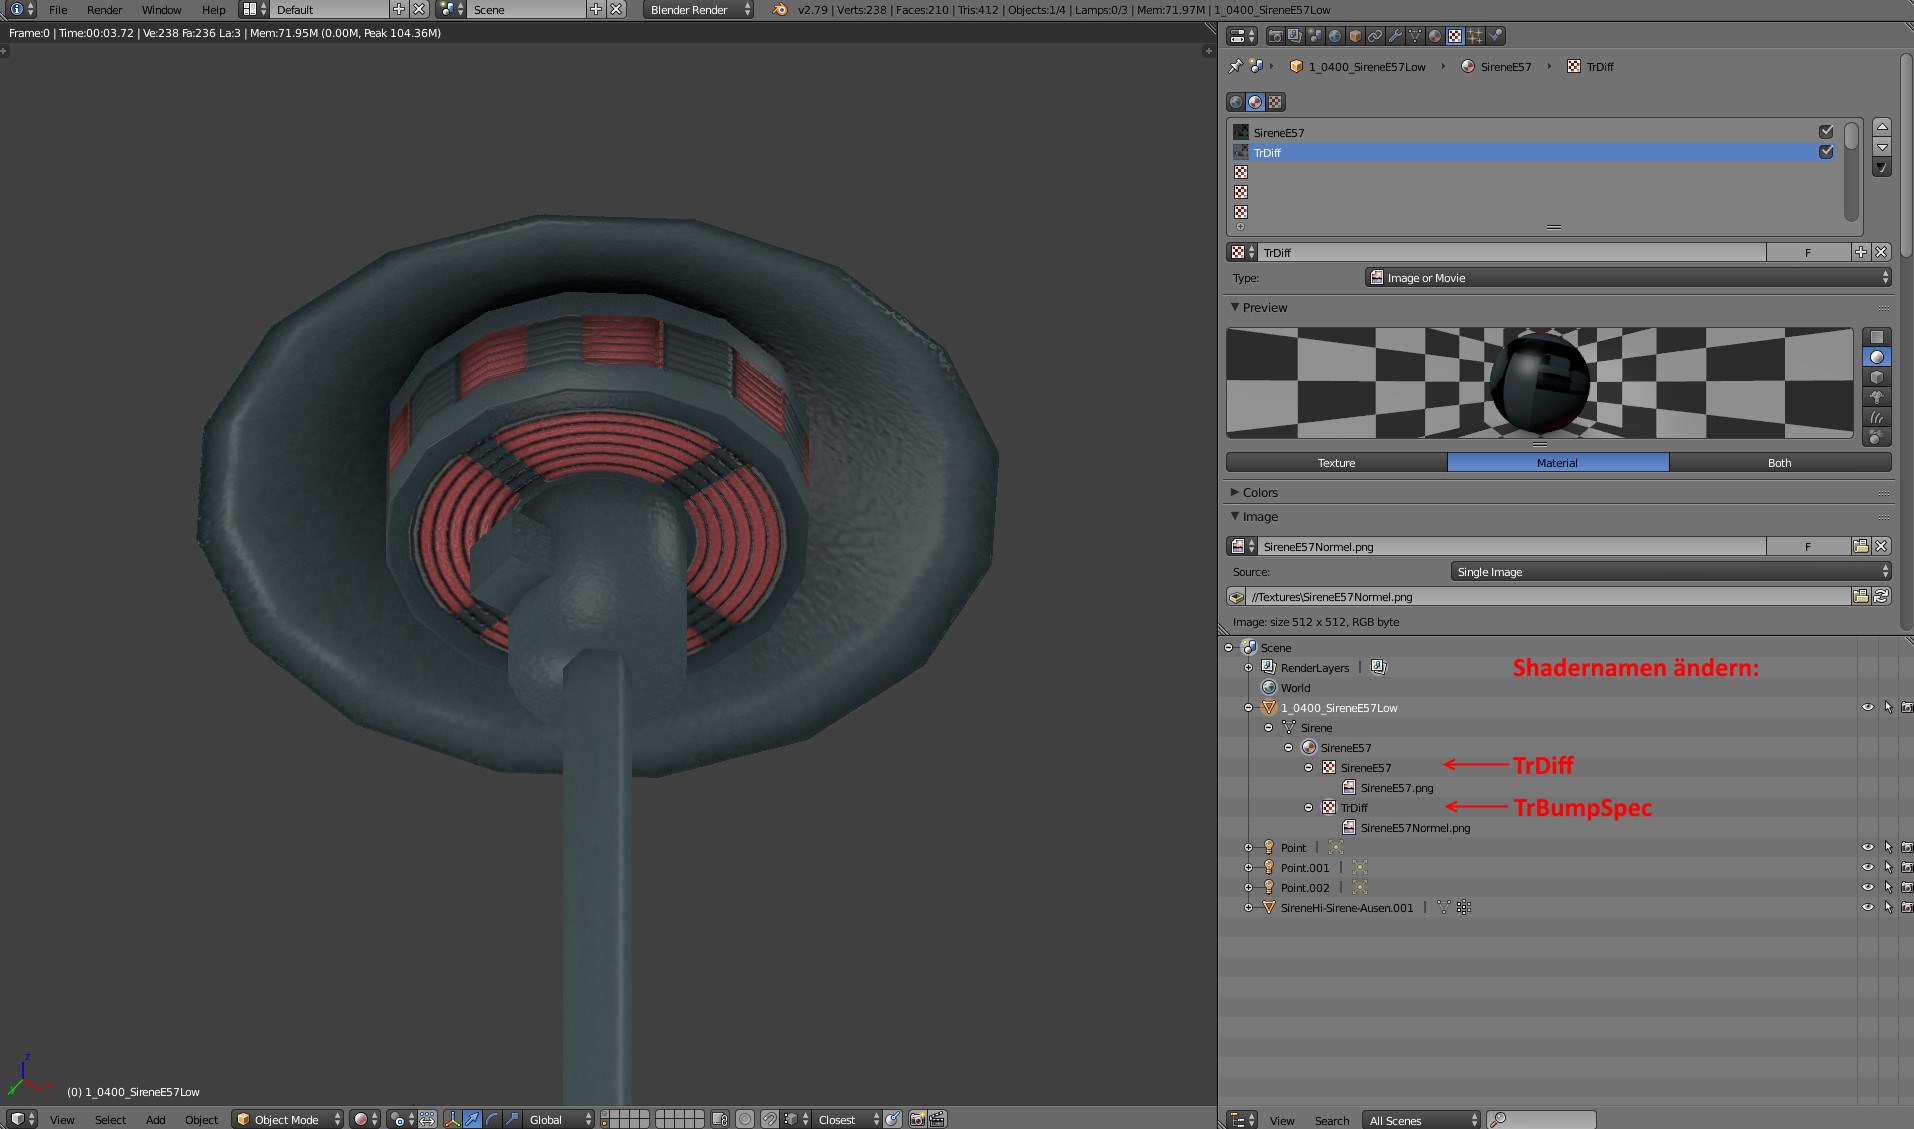Screen dimensions: 1914x1129
Task: Open the Render menu
Action: pyautogui.click(x=104, y=10)
